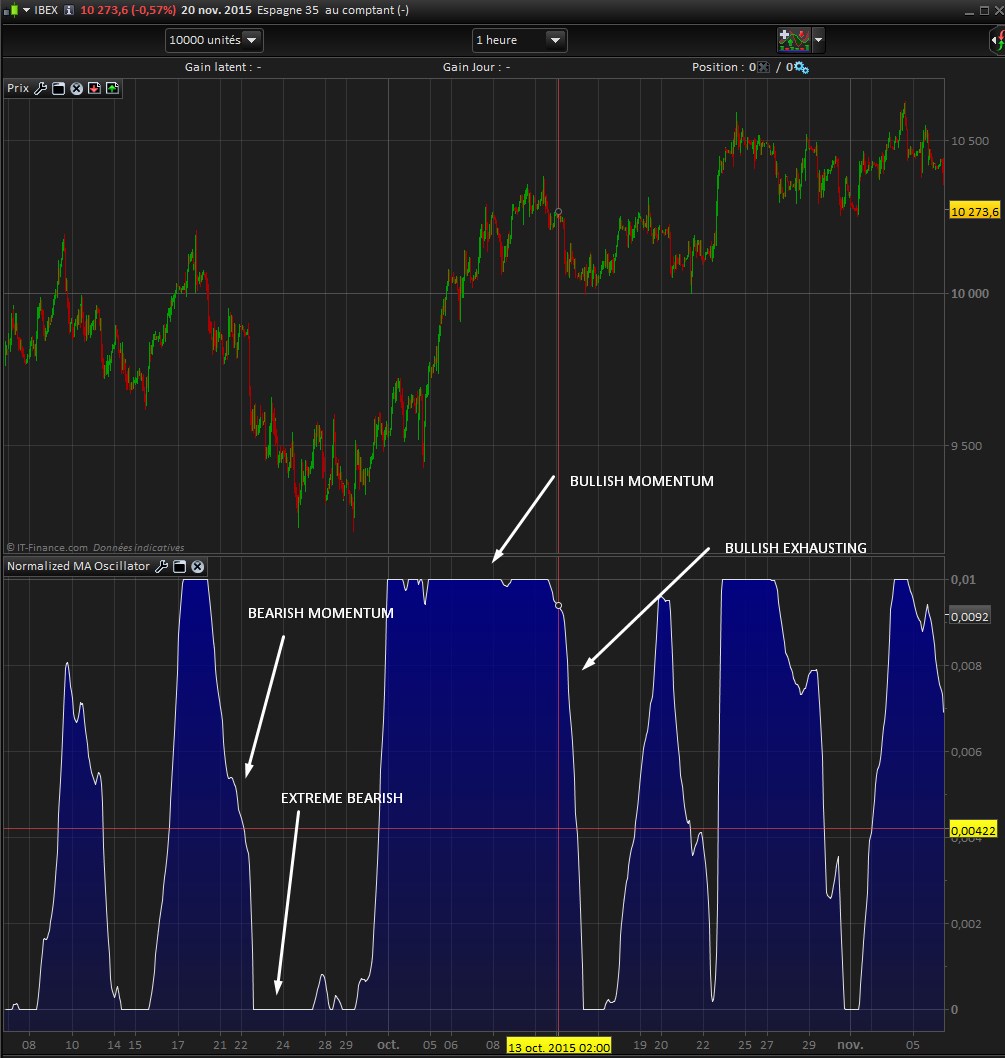1005x1058 pixels.
Task: Remove the Normalized MA Oscillator indicator
Action: [x=198, y=566]
